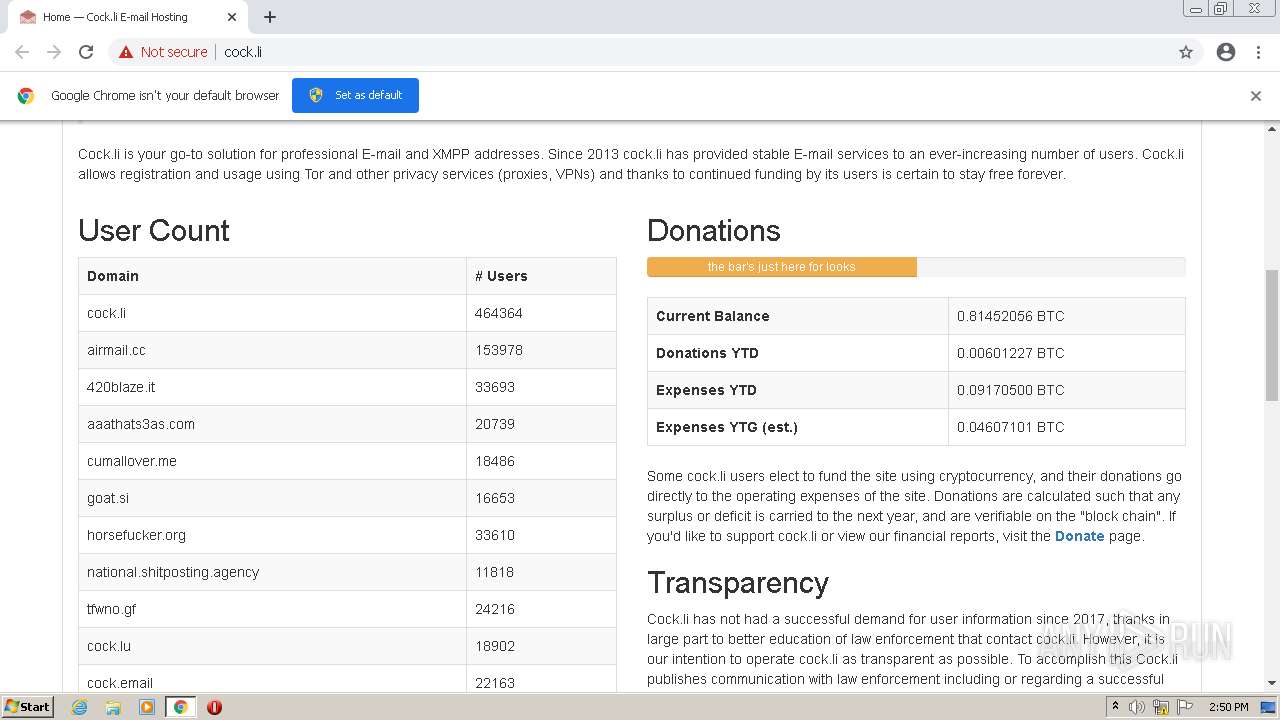Click the address bar URL cock.li

[243, 52]
